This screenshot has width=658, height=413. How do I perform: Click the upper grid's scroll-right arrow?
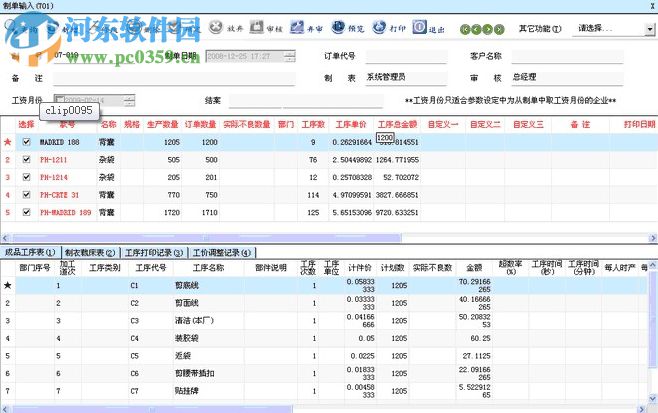[653, 238]
